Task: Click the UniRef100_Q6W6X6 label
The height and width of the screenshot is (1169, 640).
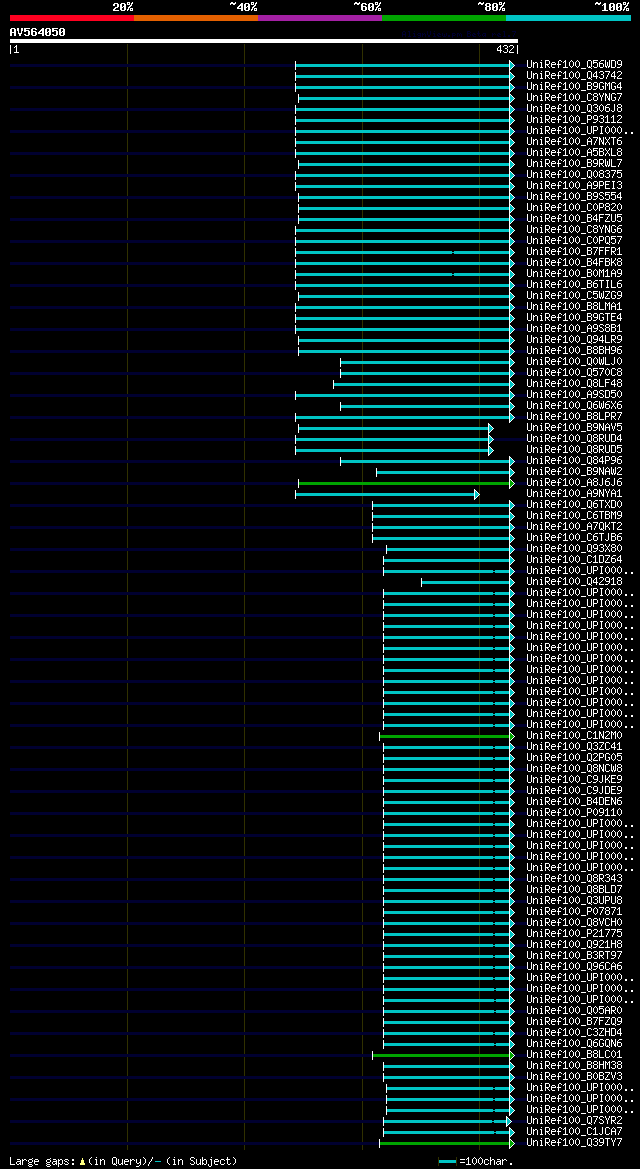Action: 574,406
